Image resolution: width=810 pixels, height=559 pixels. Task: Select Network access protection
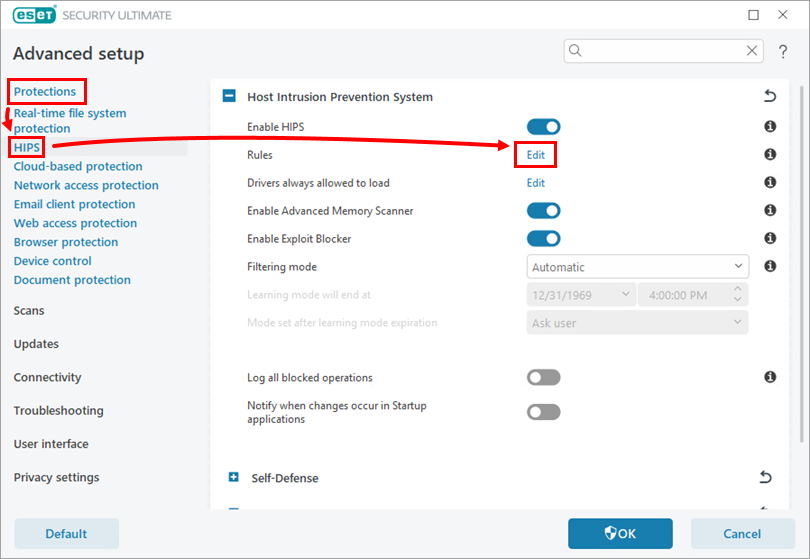(x=86, y=185)
